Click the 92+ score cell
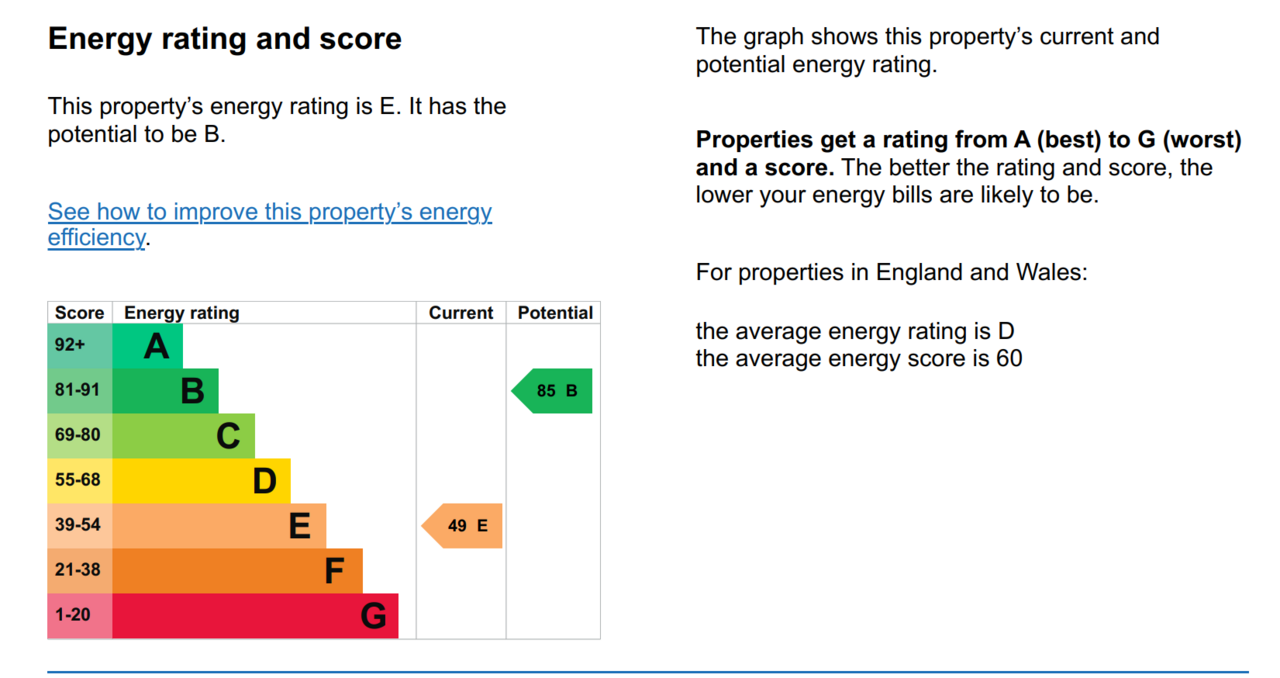 click(x=80, y=346)
